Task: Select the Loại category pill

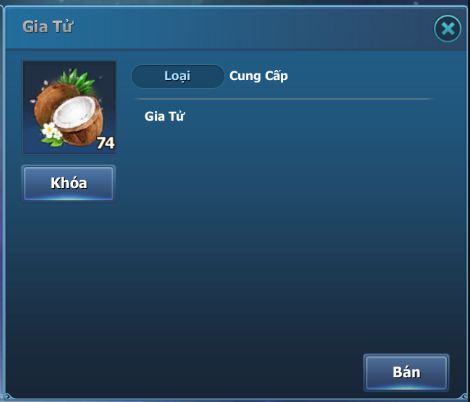Action: tap(178, 76)
